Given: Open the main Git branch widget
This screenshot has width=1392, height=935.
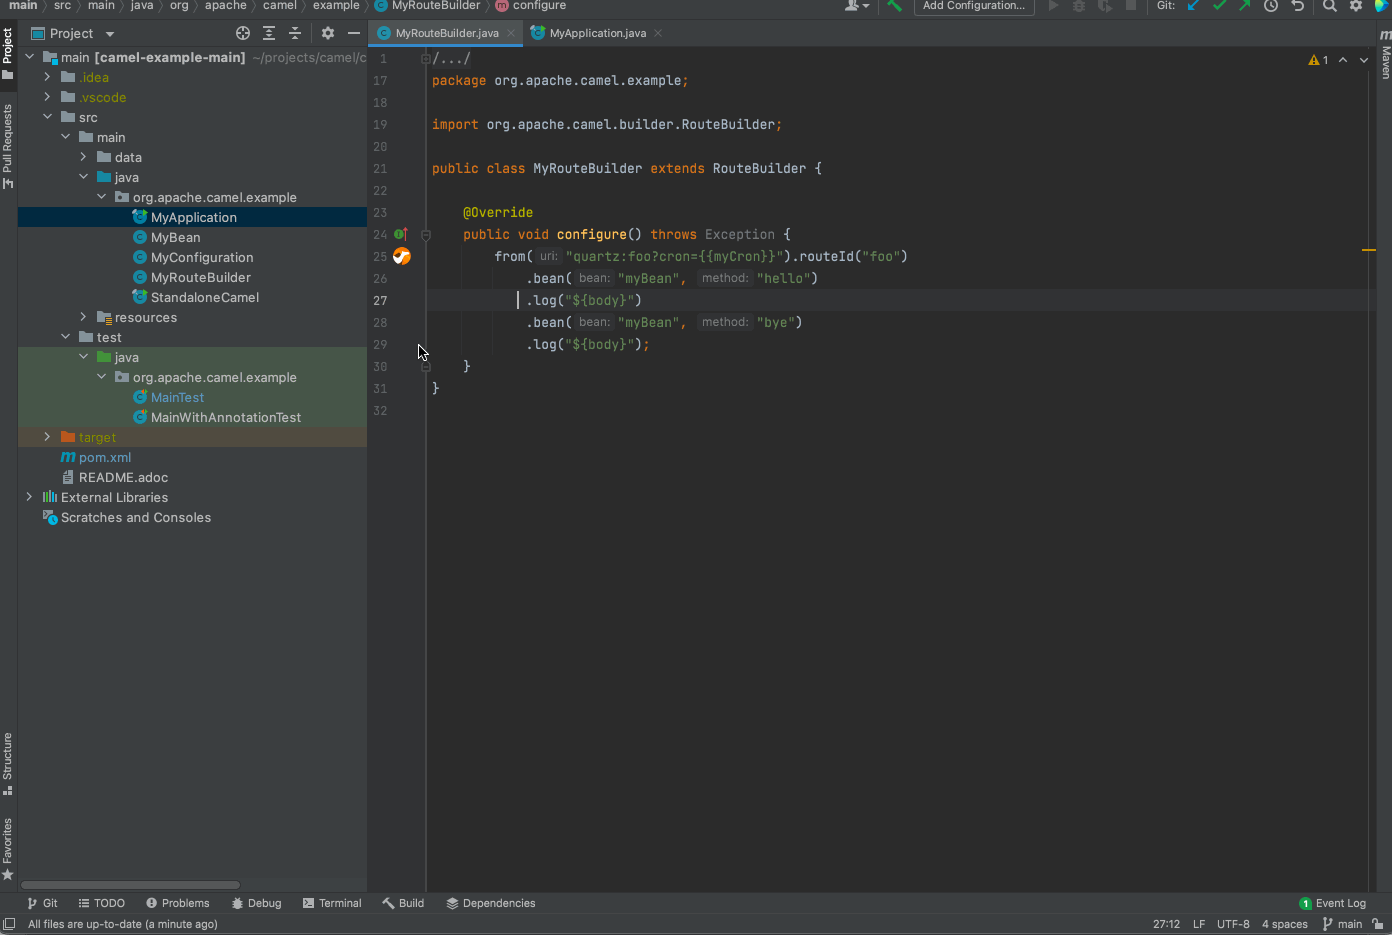Looking at the screenshot, I should coord(1342,924).
